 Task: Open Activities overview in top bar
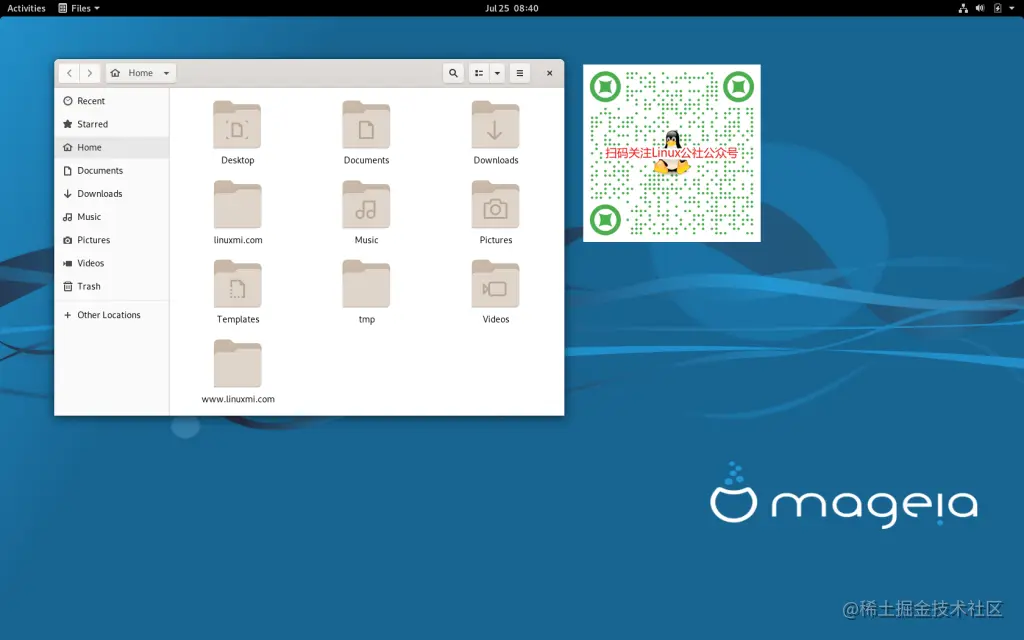click(26, 8)
